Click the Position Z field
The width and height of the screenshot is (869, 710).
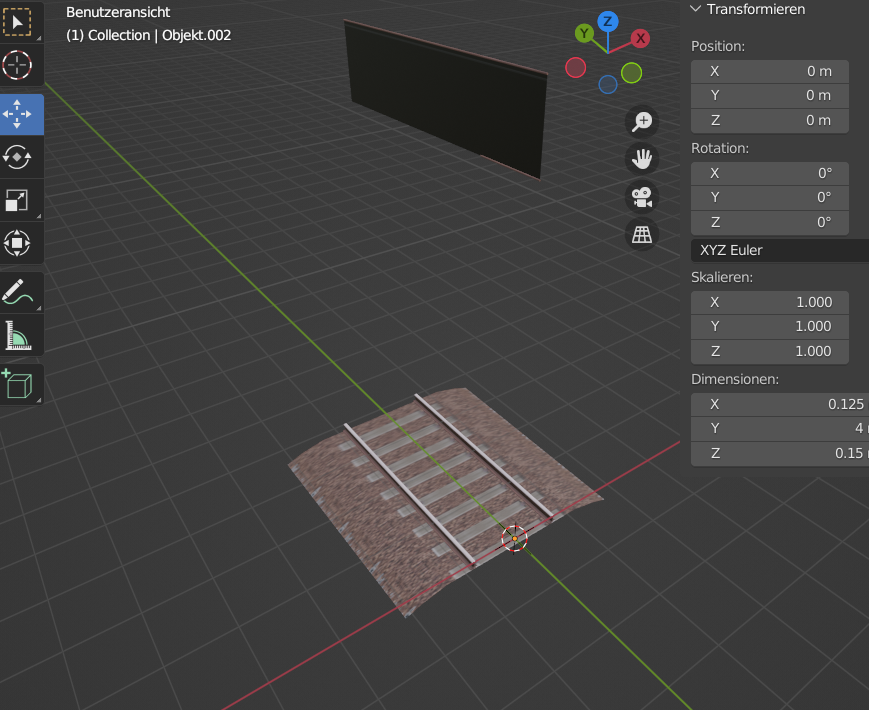[770, 120]
